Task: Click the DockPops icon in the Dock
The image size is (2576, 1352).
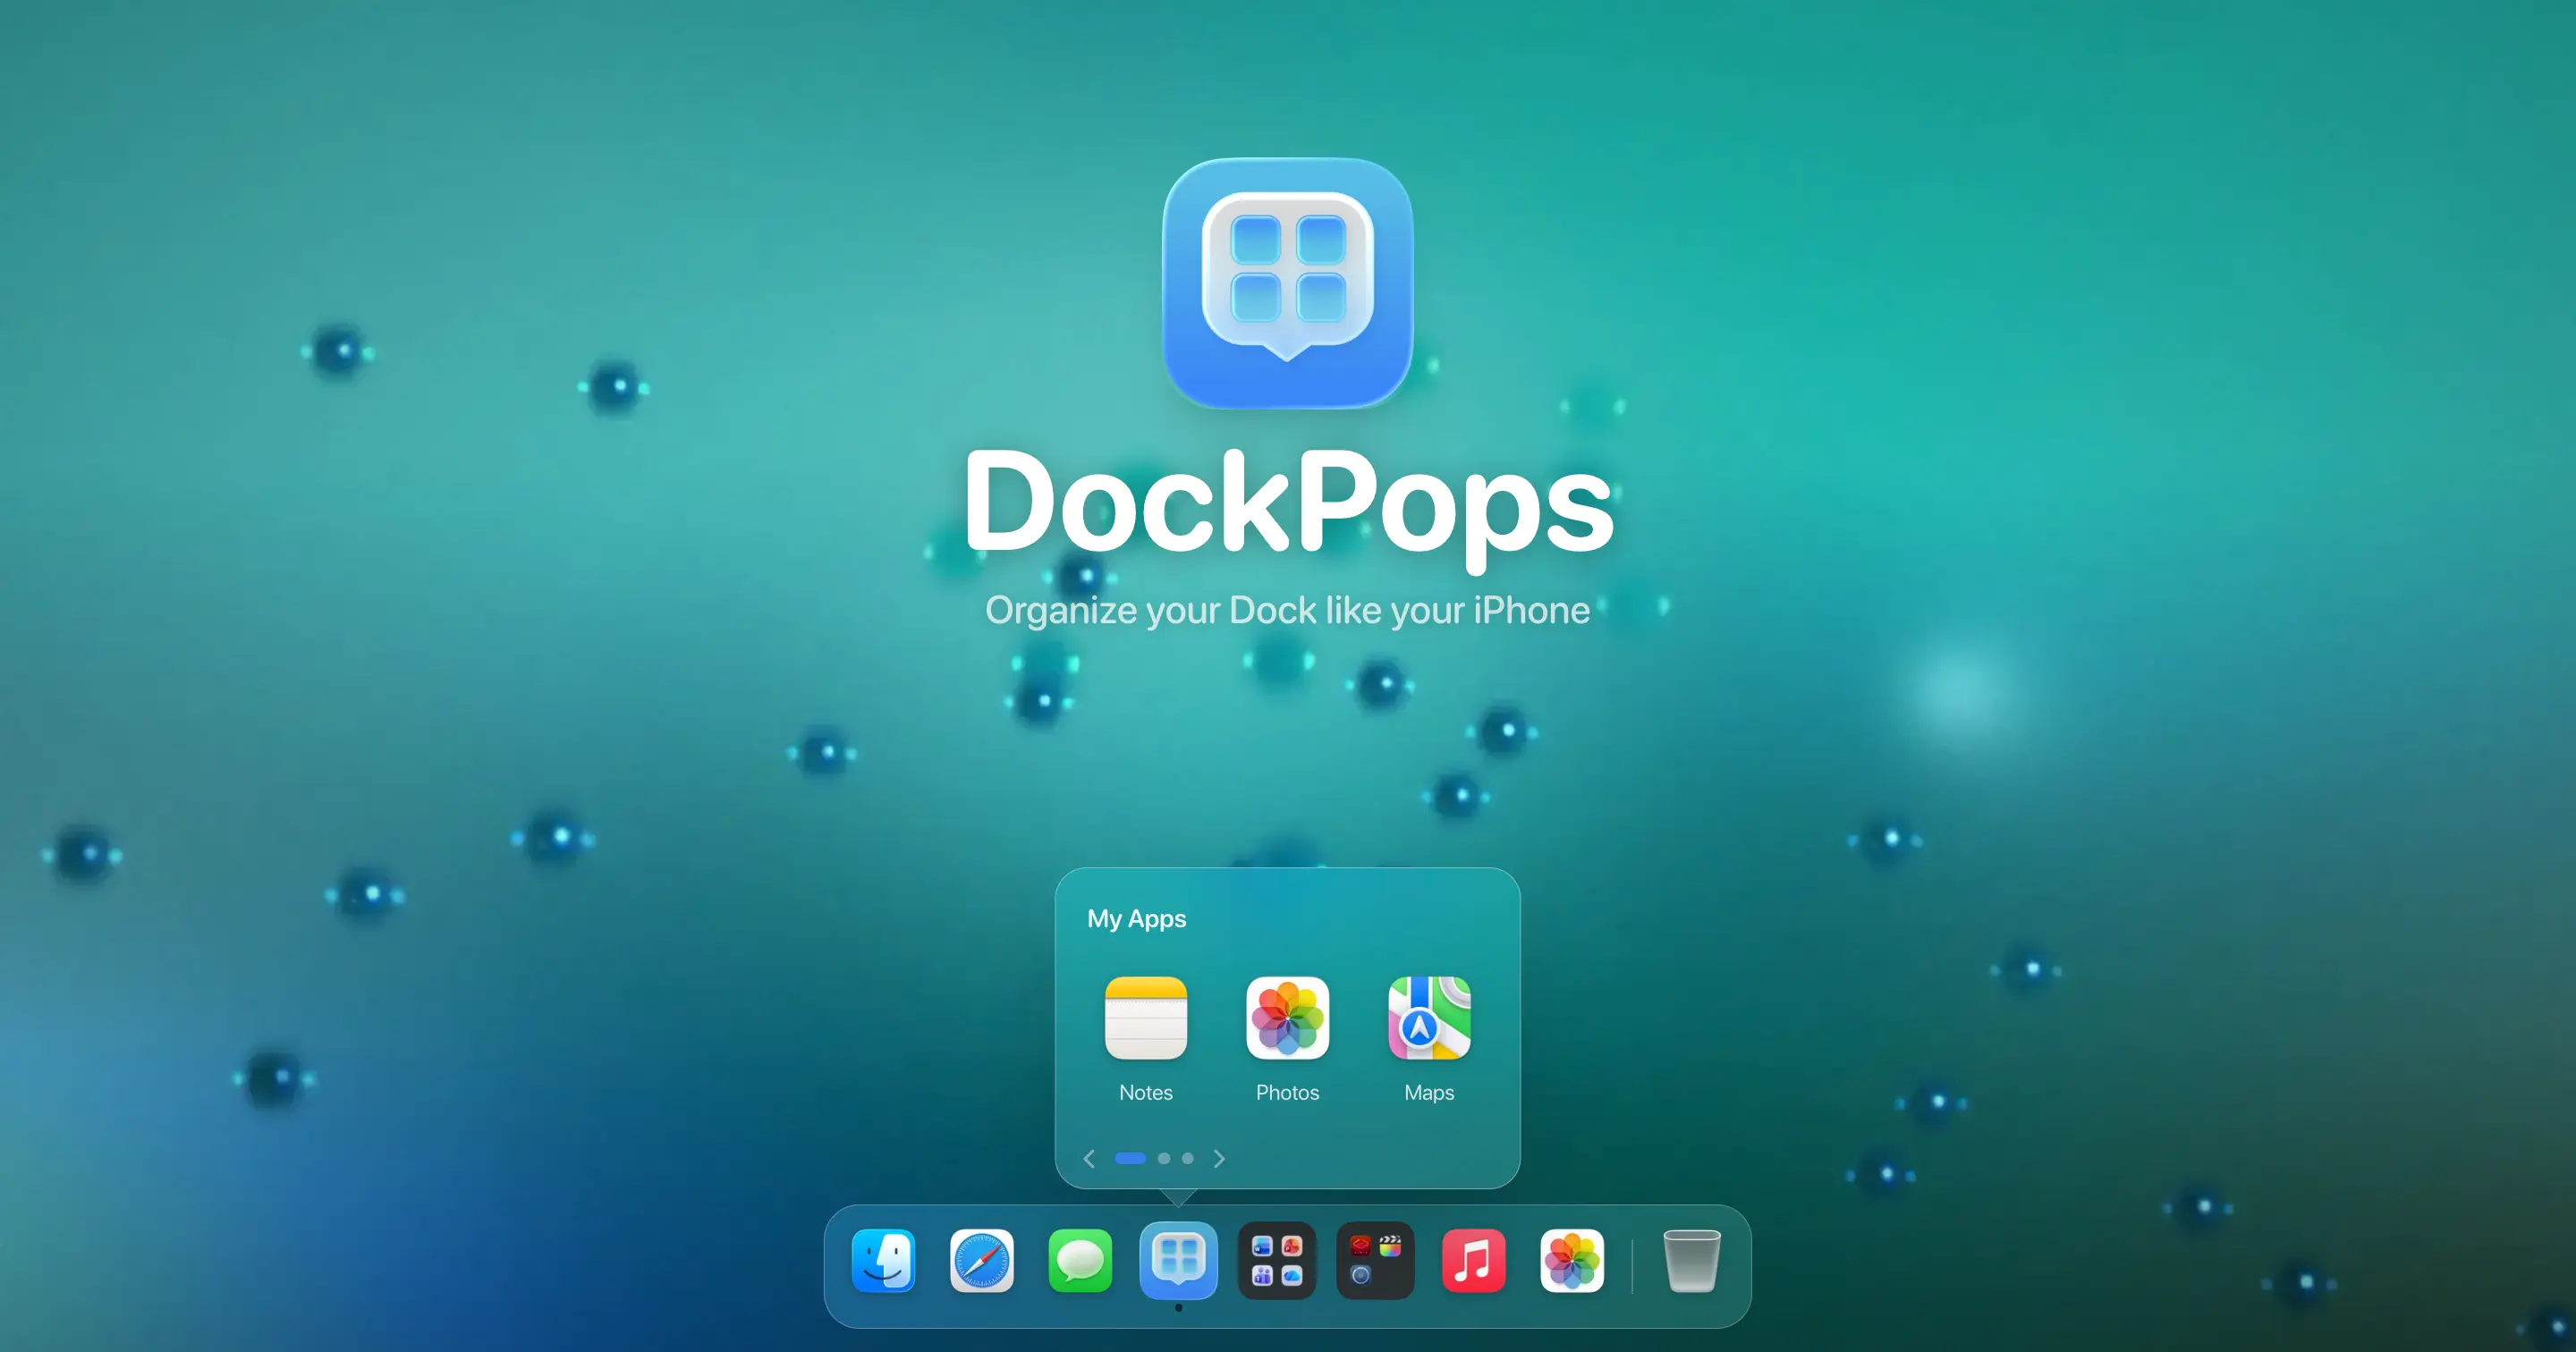Action: point(1178,1260)
